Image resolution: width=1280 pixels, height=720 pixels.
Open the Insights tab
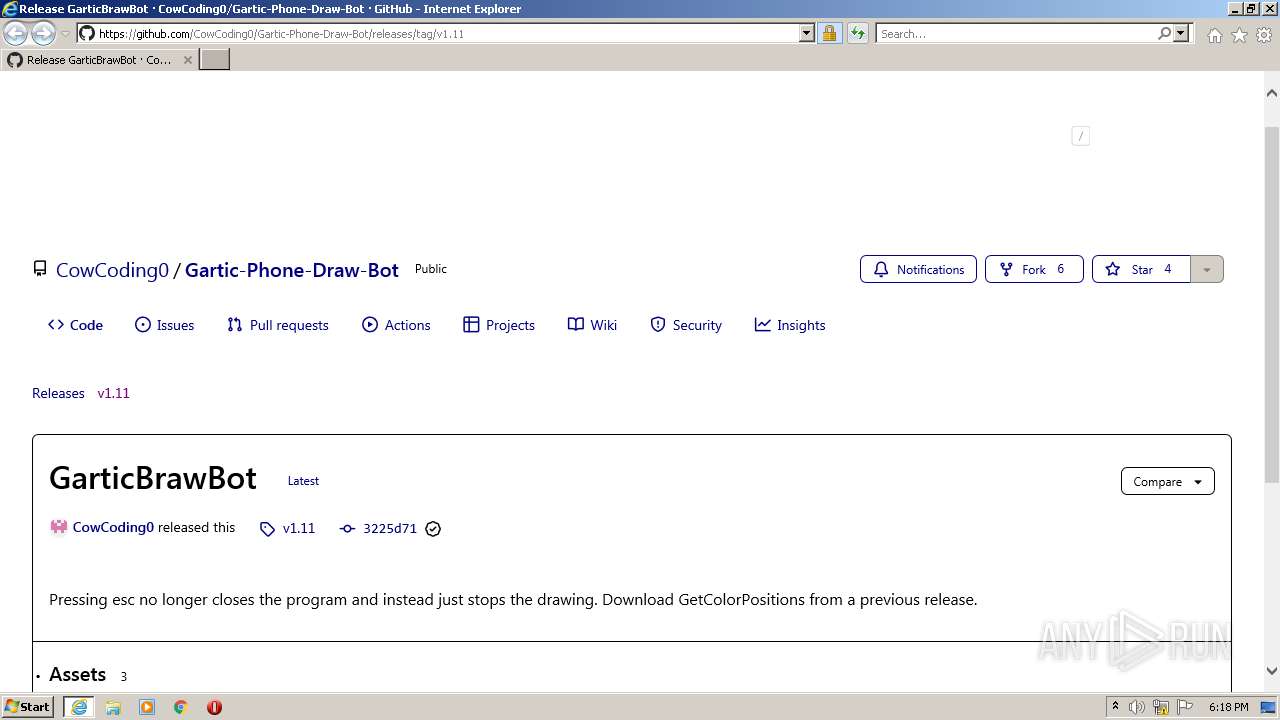[790, 325]
